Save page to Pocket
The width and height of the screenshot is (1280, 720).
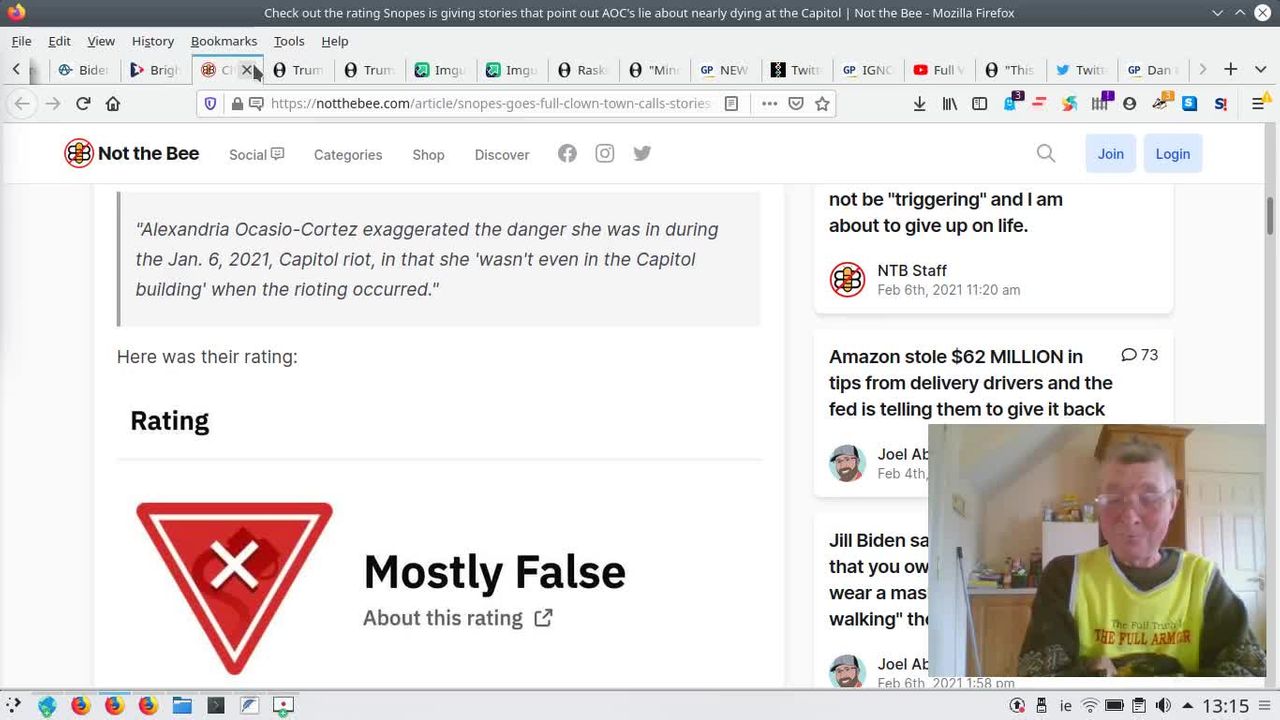click(x=796, y=104)
